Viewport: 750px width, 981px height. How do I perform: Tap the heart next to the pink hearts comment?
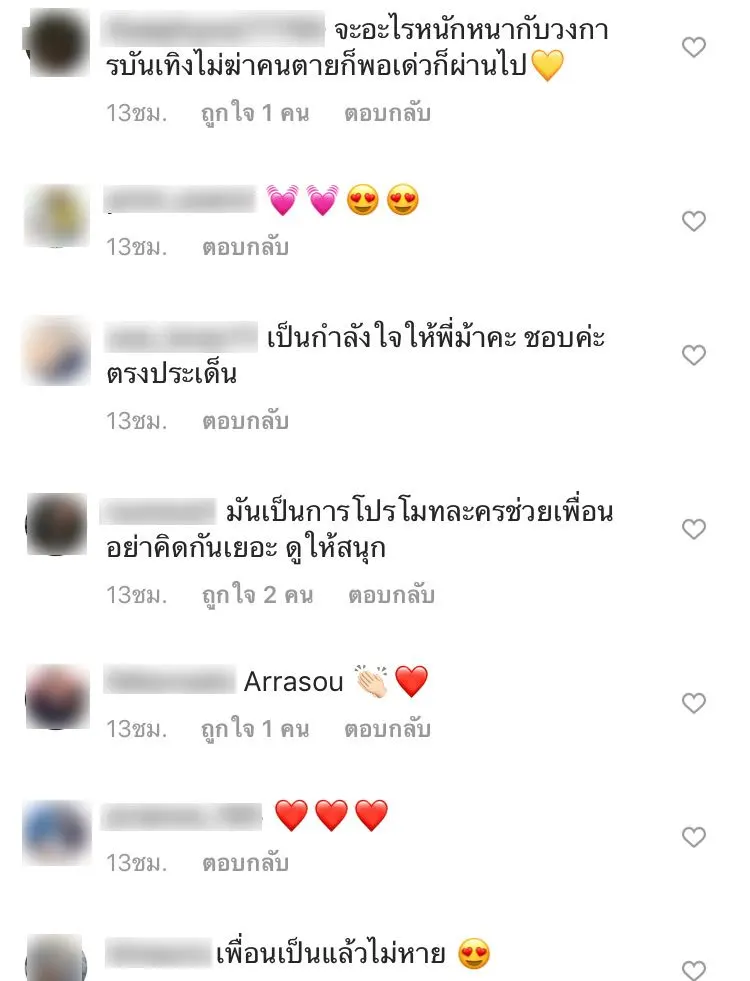pyautogui.click(x=694, y=221)
